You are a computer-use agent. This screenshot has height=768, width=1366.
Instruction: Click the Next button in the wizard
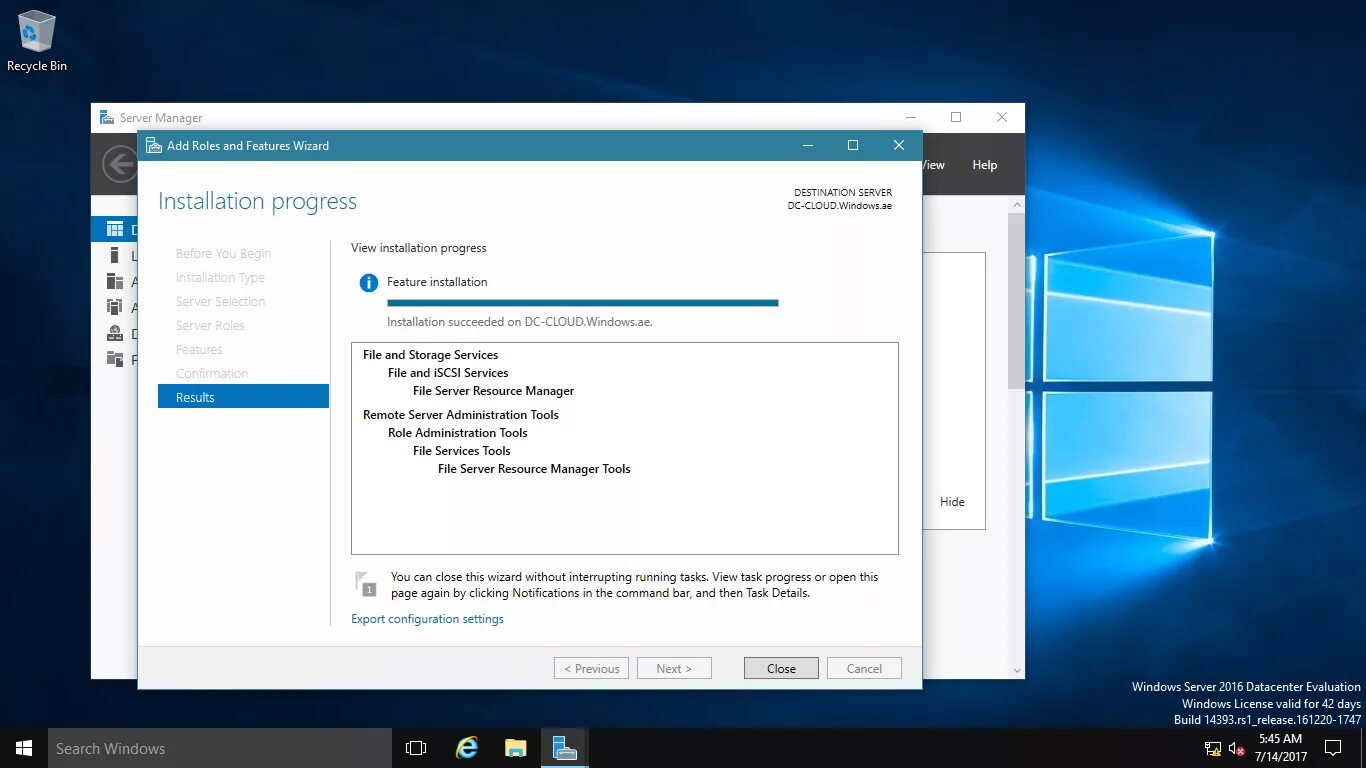click(674, 668)
